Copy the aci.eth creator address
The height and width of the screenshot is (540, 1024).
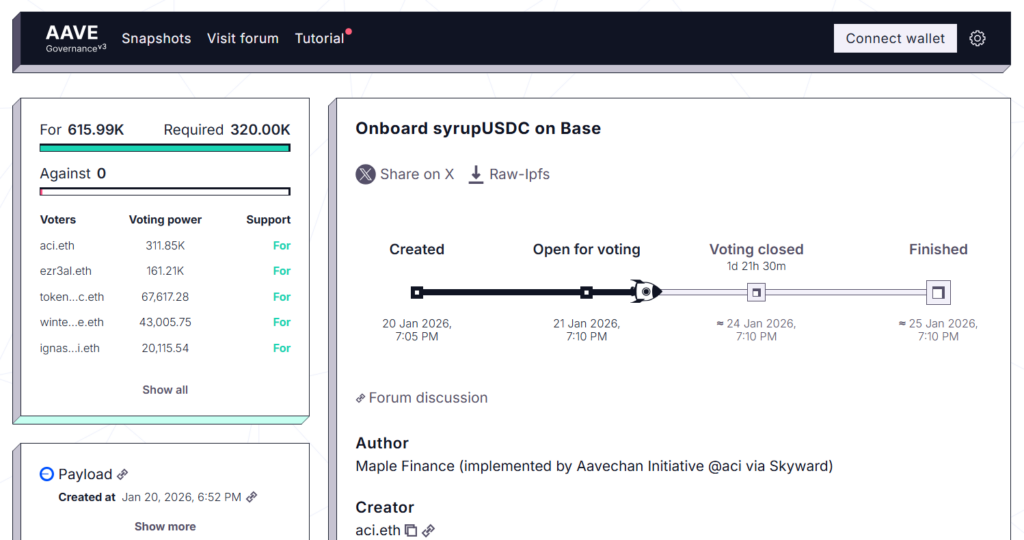411,530
